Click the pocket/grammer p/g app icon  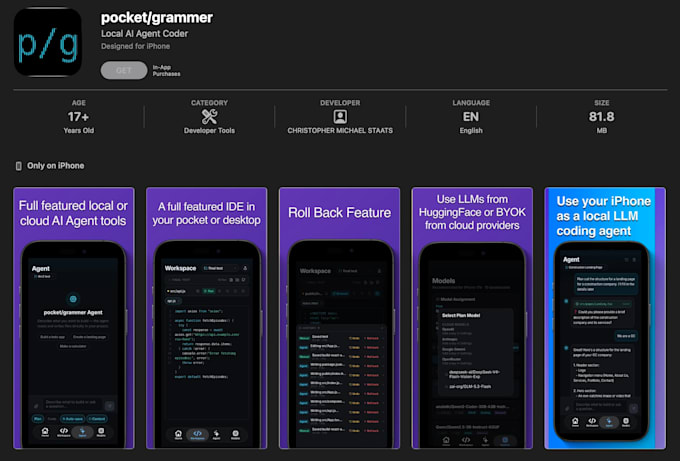[48, 42]
